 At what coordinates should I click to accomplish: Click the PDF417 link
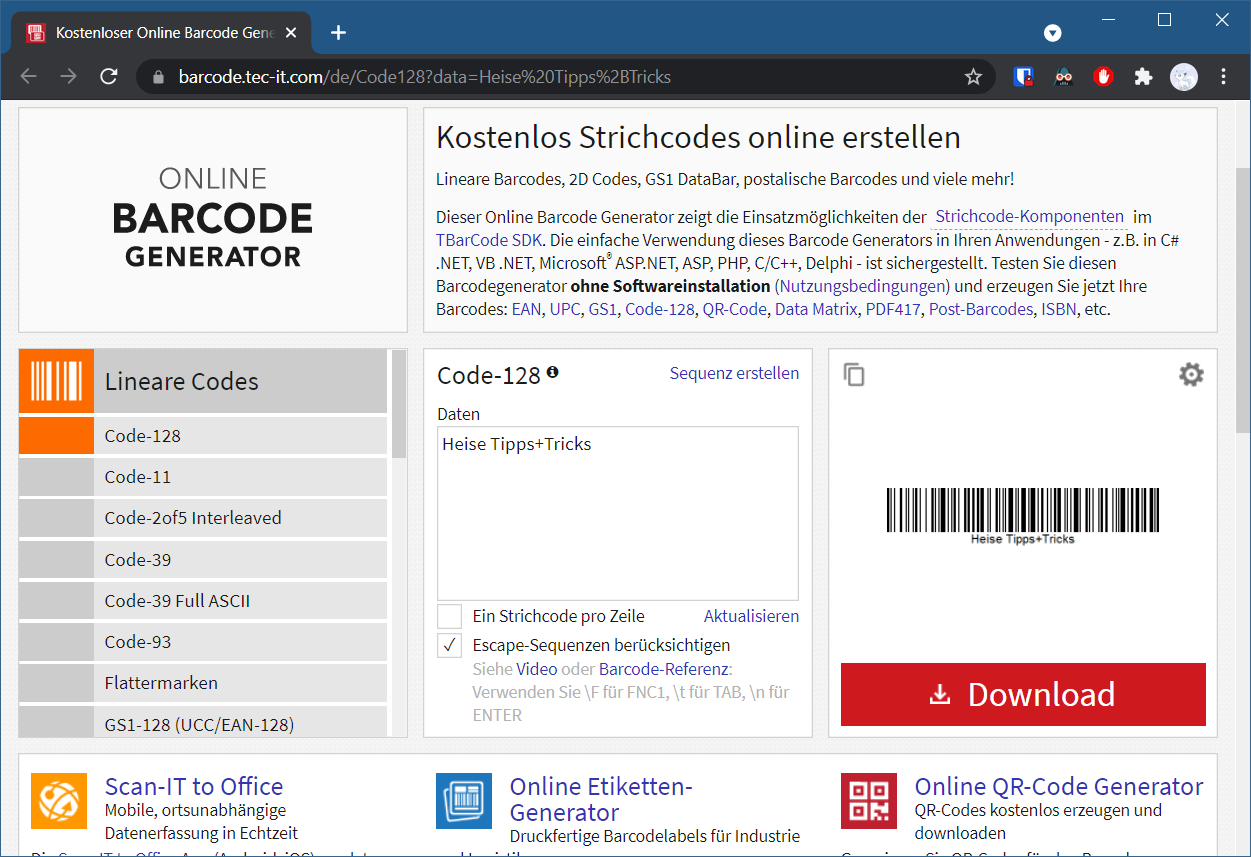tap(893, 309)
